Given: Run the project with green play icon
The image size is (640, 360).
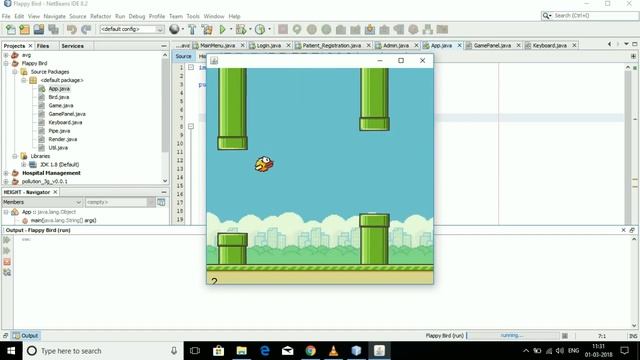Looking at the screenshot, I should [x=222, y=29].
